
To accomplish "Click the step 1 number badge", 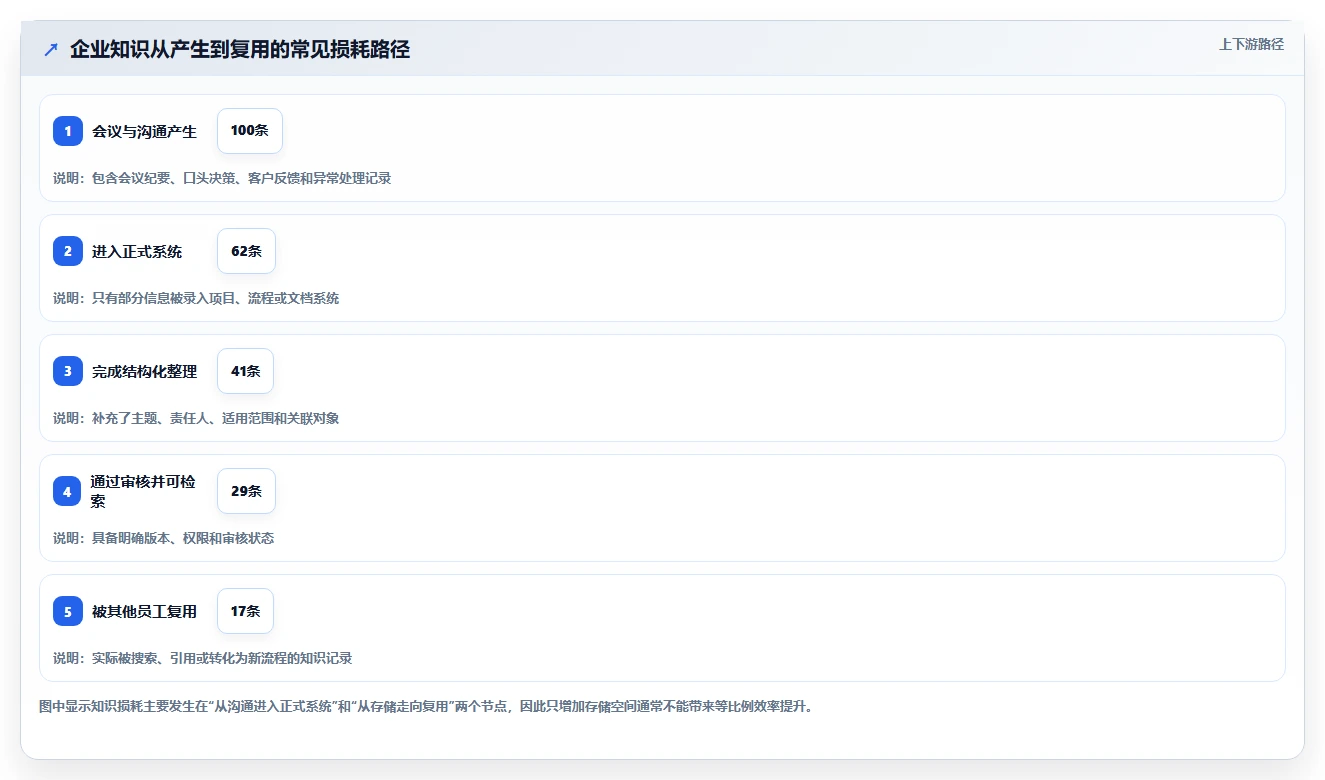I will pos(68,131).
